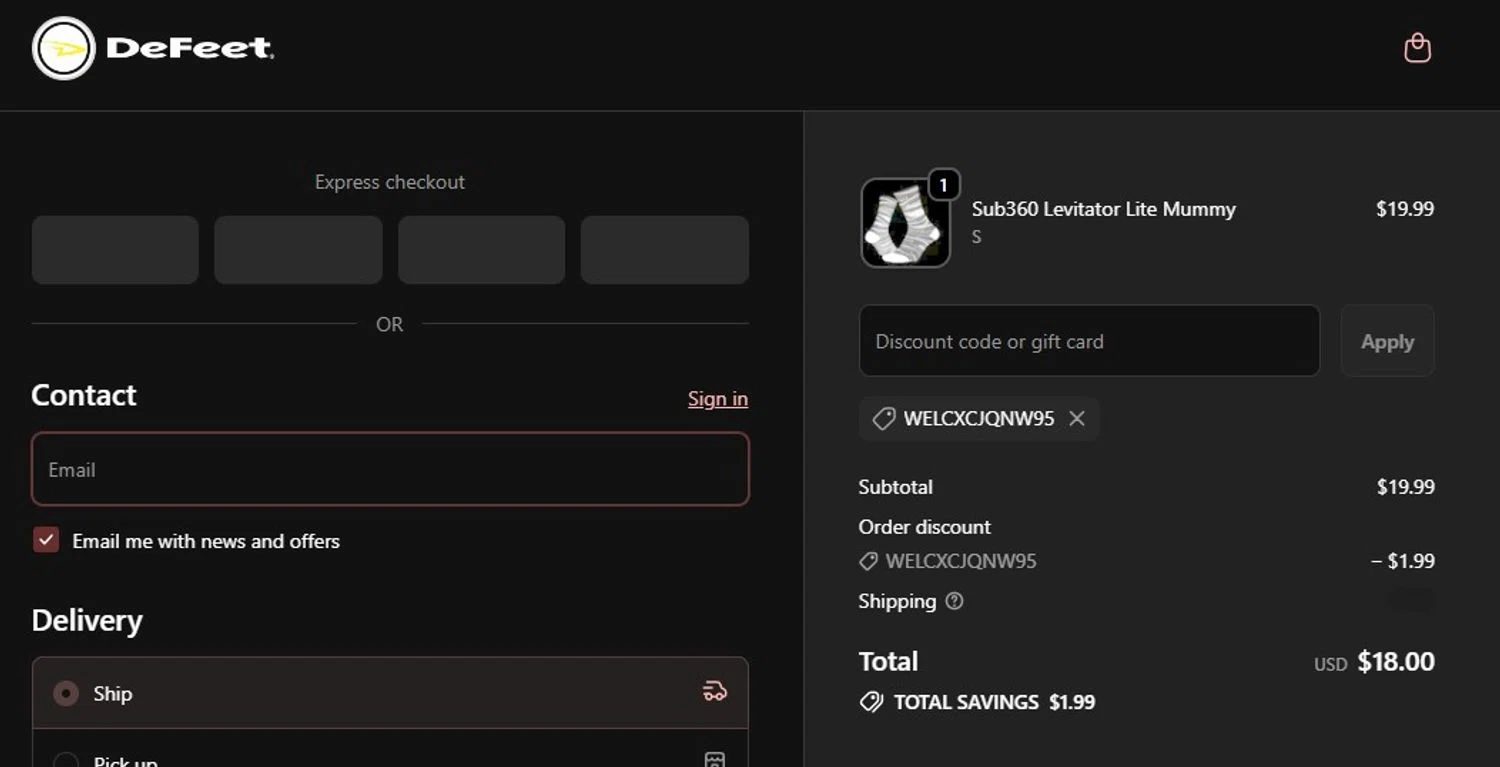The width and height of the screenshot is (1500, 767).
Task: Click the DeFeet logo
Action: [x=153, y=48]
